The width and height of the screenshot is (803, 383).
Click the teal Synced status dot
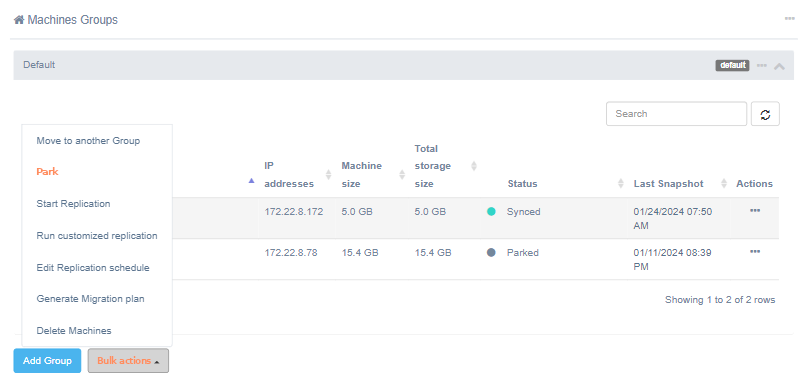click(x=491, y=211)
